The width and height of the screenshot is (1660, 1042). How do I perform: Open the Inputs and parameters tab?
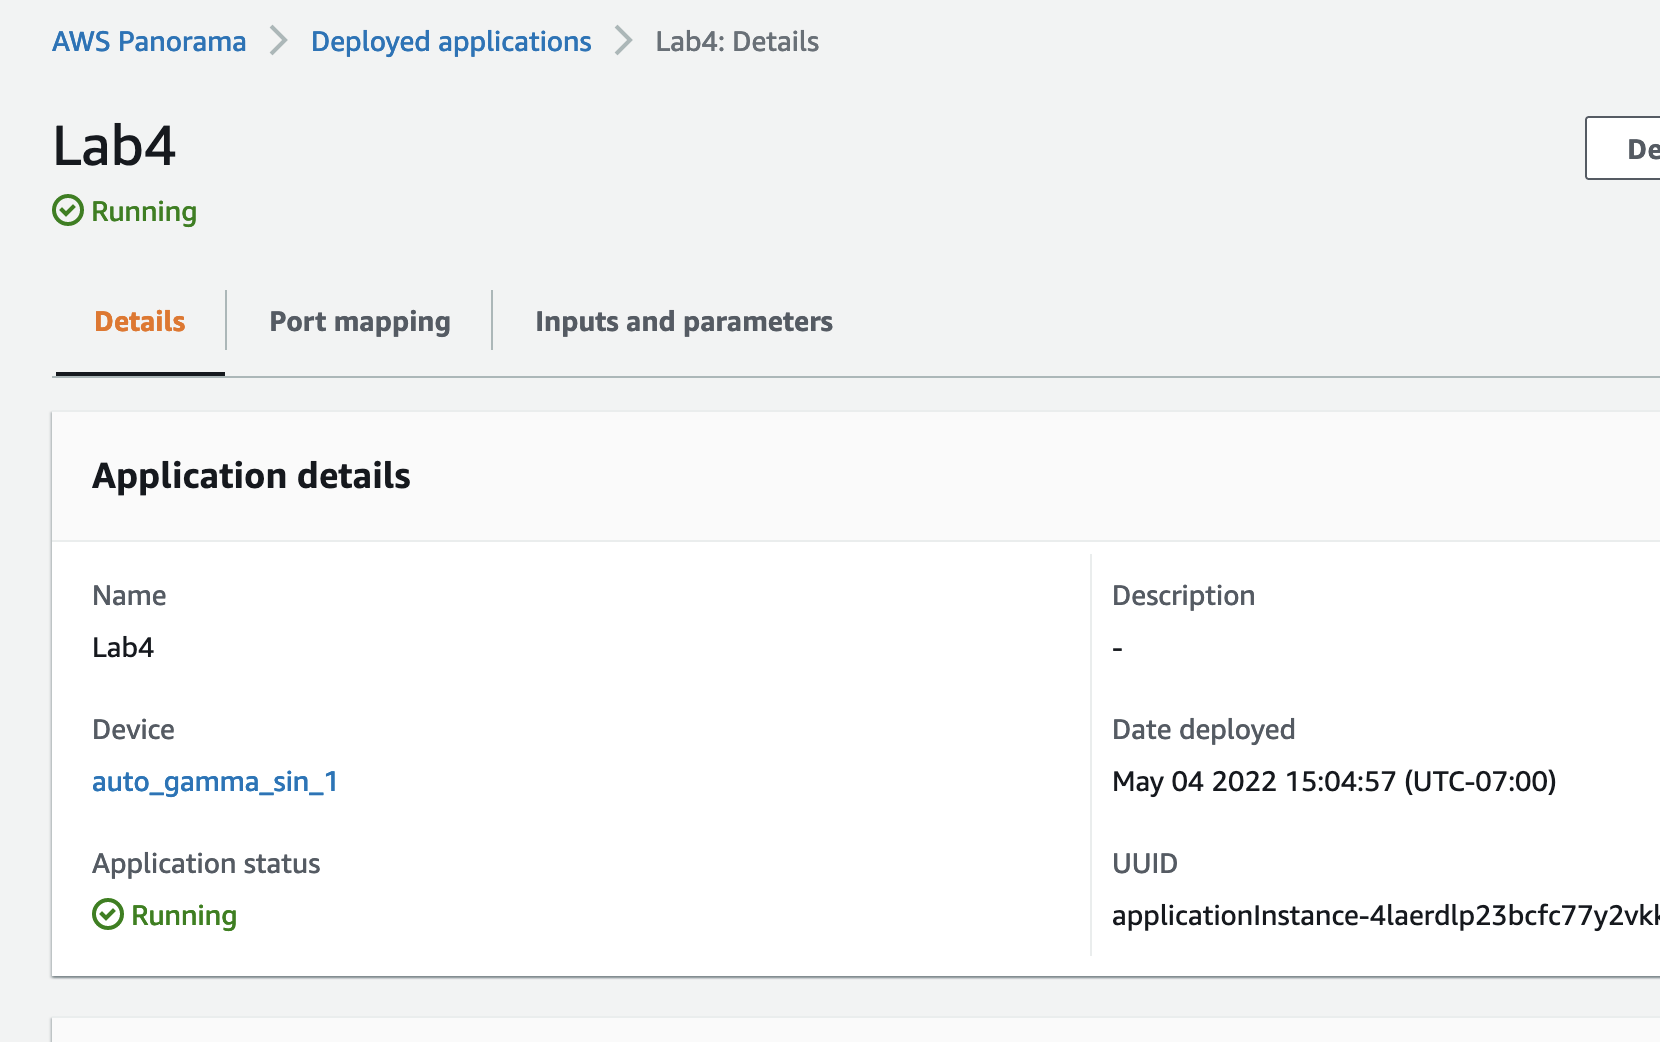point(684,322)
